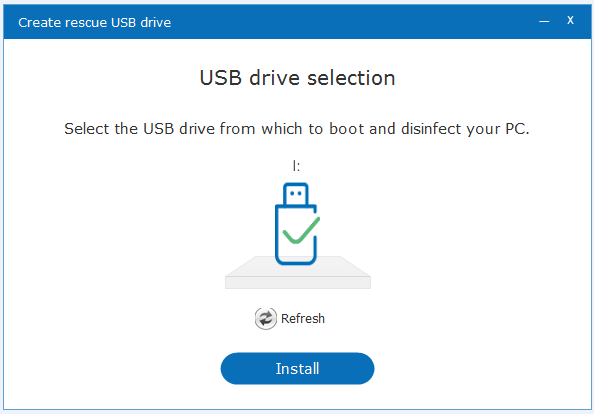Close the rescue USB drive dialog
Viewport: 594px width, 414px height.
tap(570, 20)
